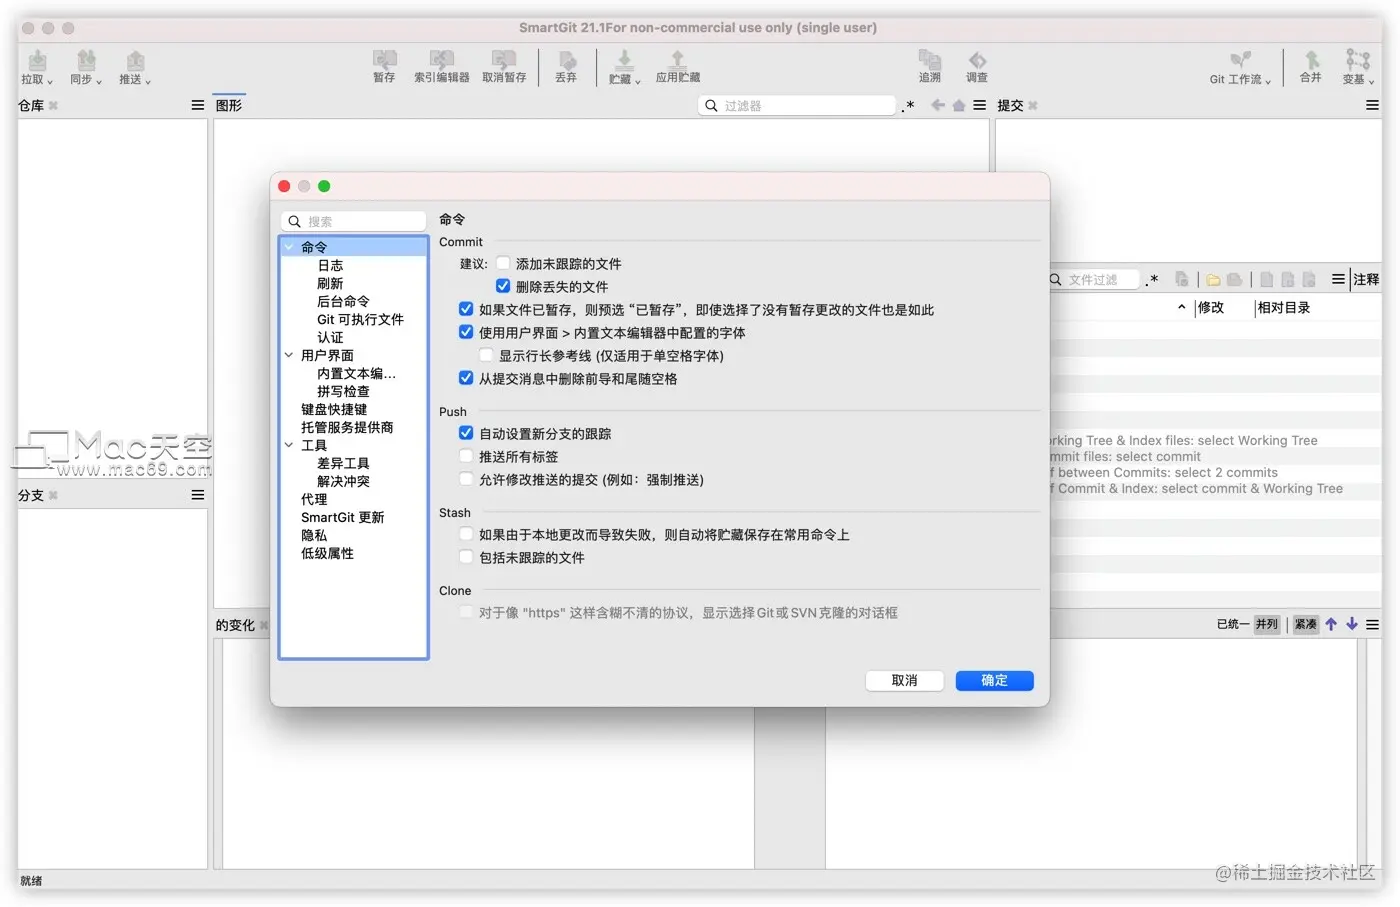Click the 变基 (Rebase) toolbar icon
Screen dimensions: 1400x907
1357,60
